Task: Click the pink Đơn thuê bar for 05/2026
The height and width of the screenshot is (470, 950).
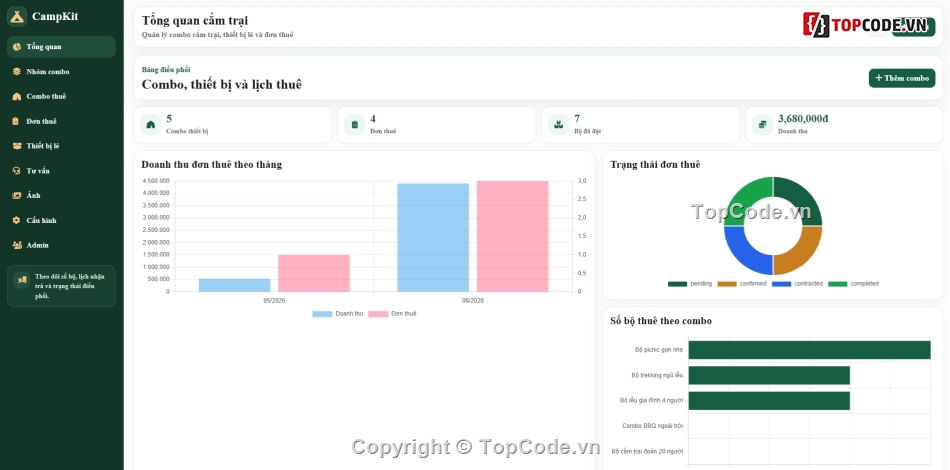Action: click(x=314, y=273)
